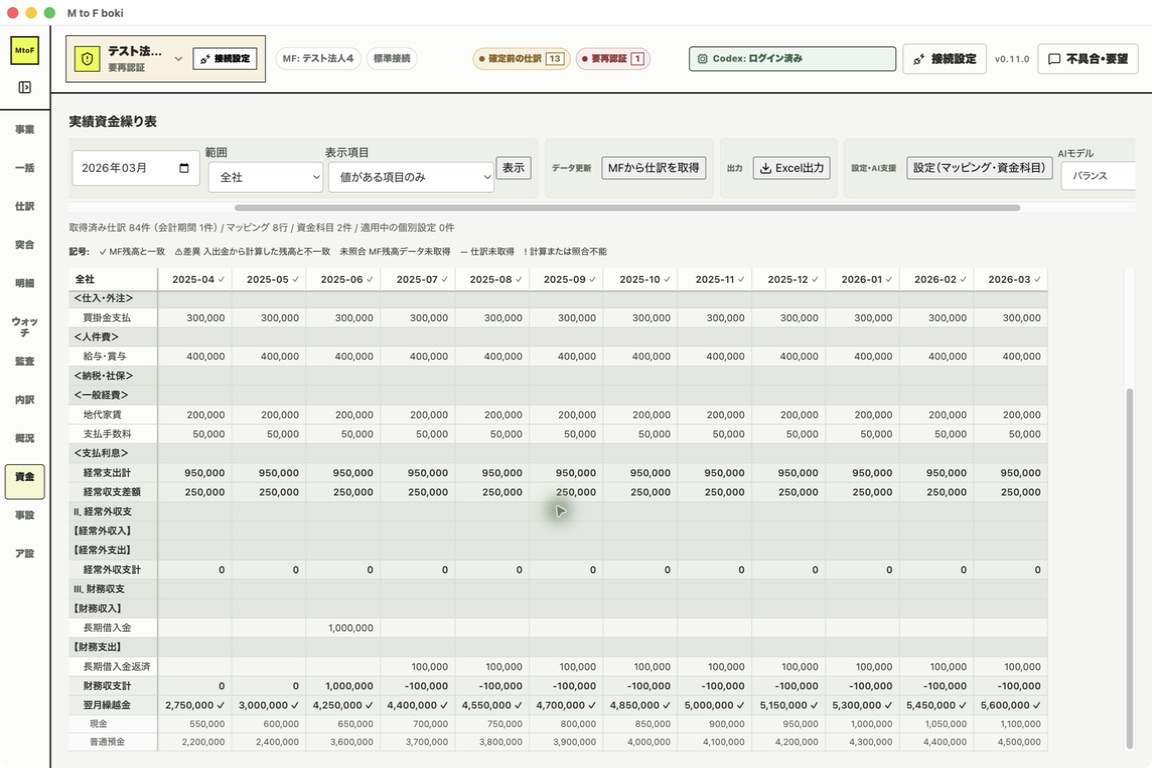
Task: Select the 給与・賞与 row label
Action: 105,356
